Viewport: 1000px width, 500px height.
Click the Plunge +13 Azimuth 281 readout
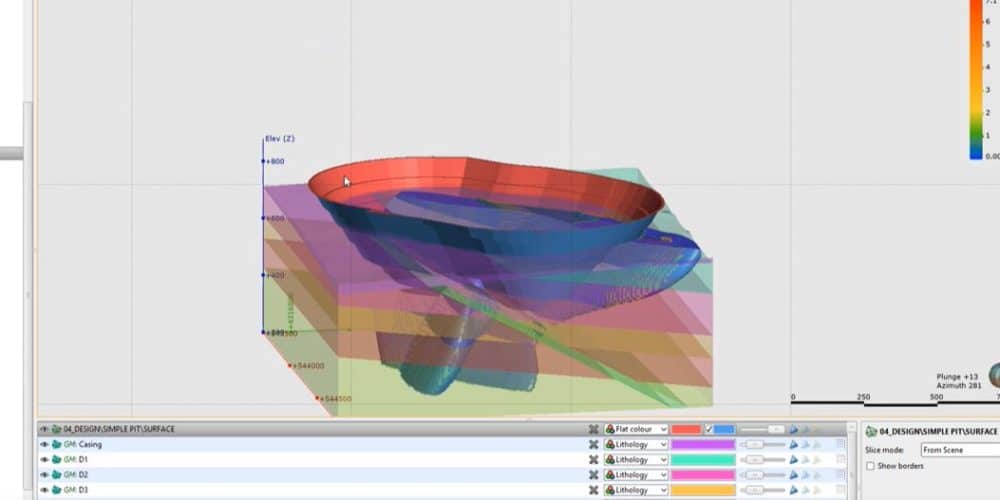(957, 381)
